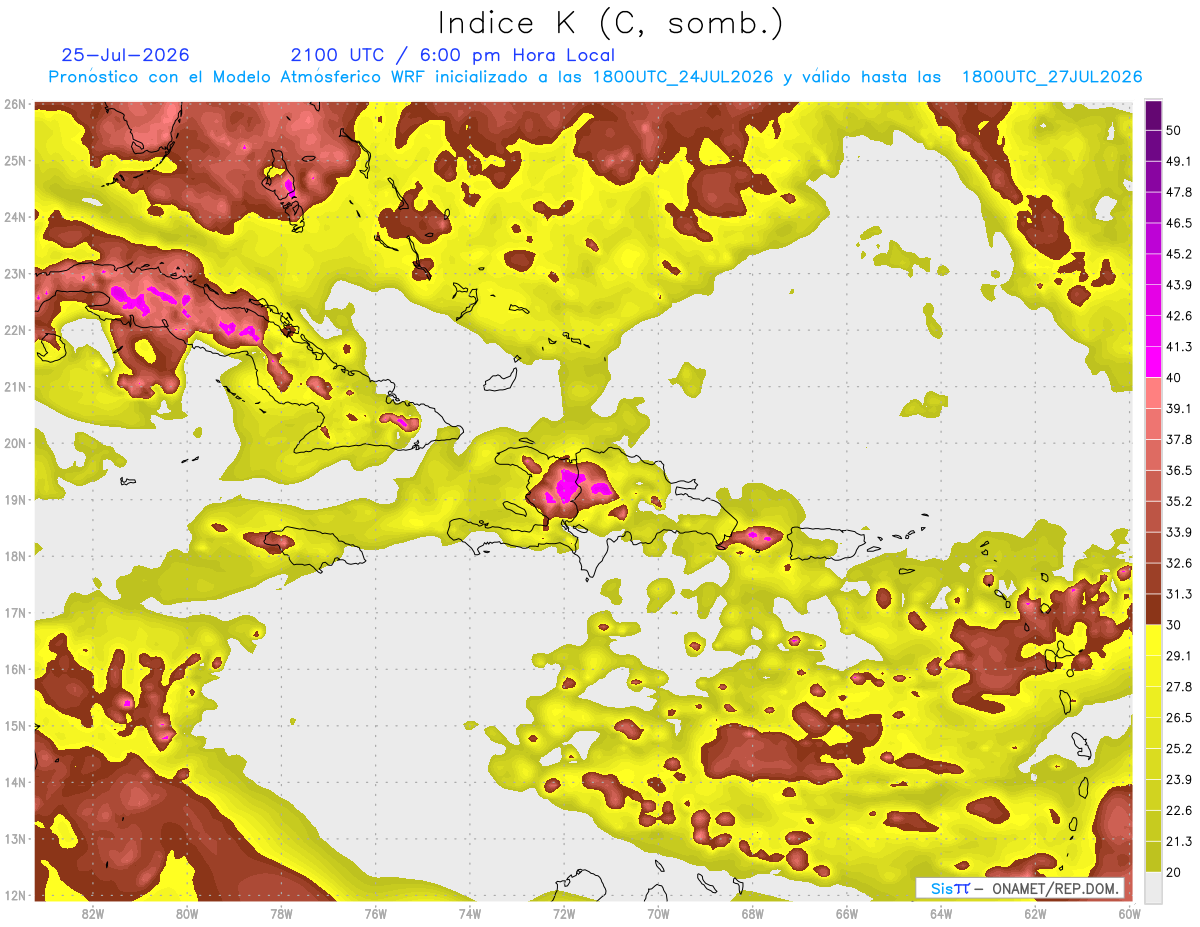
Task: Click the longitude label "72W"
Action: pyautogui.click(x=564, y=914)
